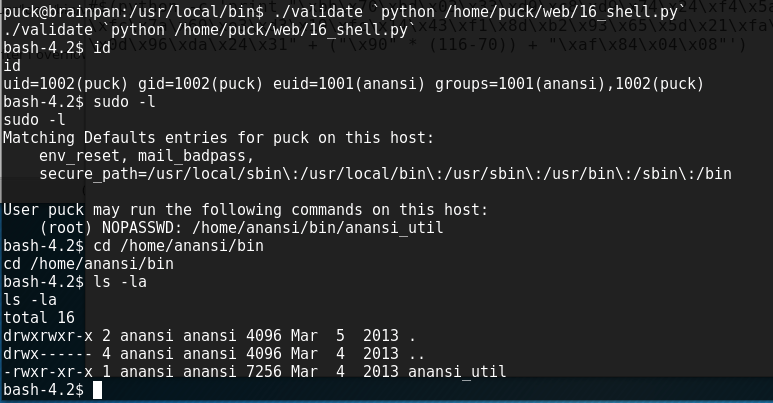The image size is (773, 403).
Task: Click the drwx------ permissions of the parent directory
Action: 48,354
